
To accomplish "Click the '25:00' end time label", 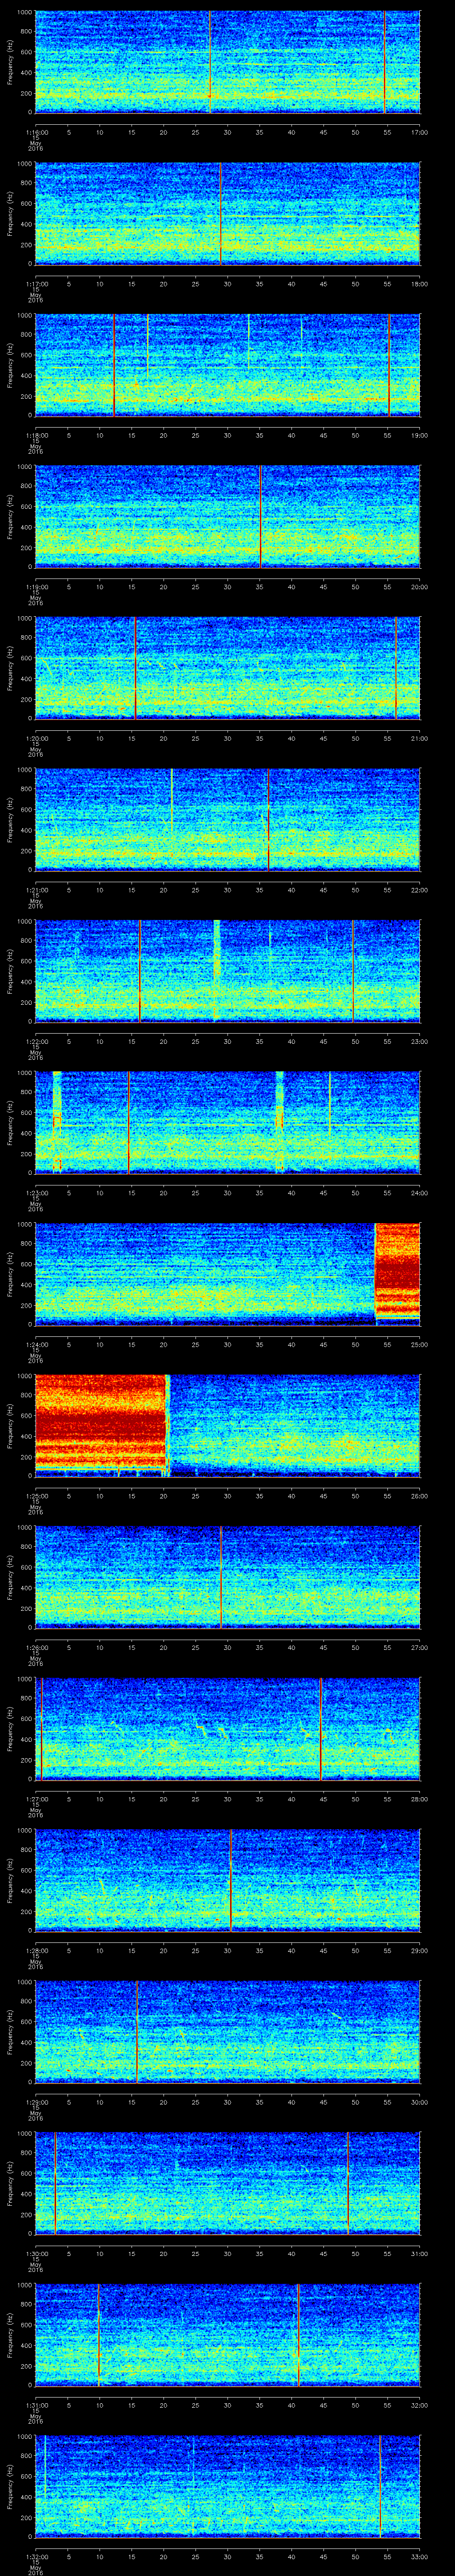I will 419,1344.
